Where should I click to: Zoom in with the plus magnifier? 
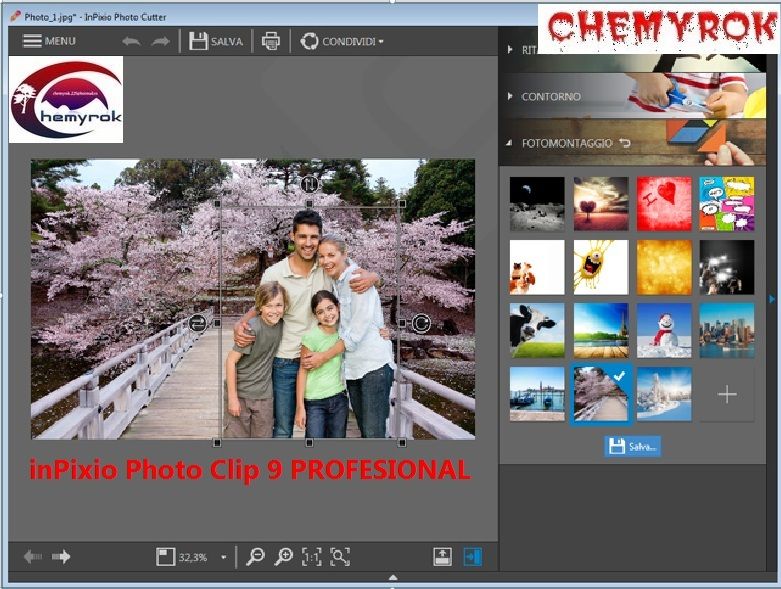coord(284,557)
